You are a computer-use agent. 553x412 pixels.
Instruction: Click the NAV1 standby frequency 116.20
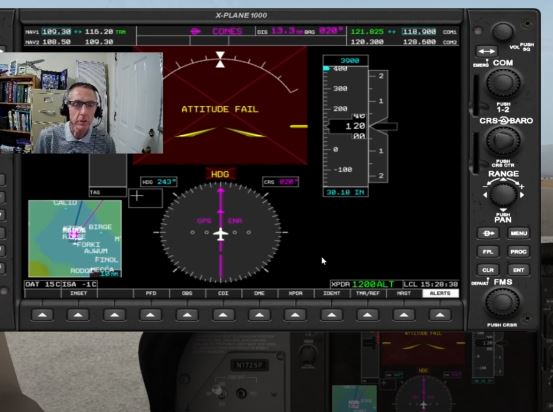99,32
